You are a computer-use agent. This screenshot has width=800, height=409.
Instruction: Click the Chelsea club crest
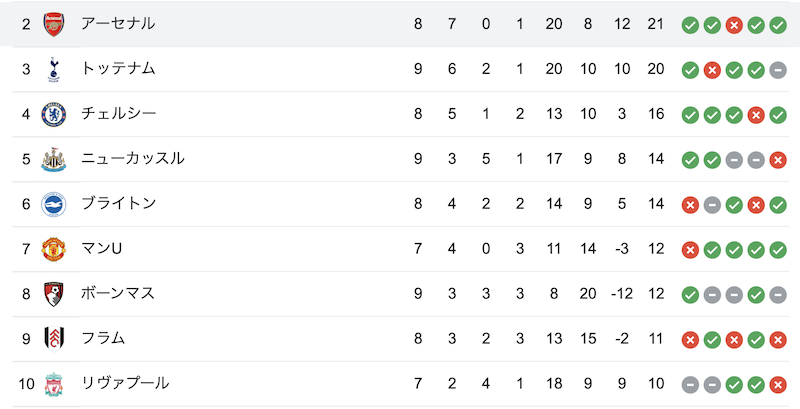point(54,114)
